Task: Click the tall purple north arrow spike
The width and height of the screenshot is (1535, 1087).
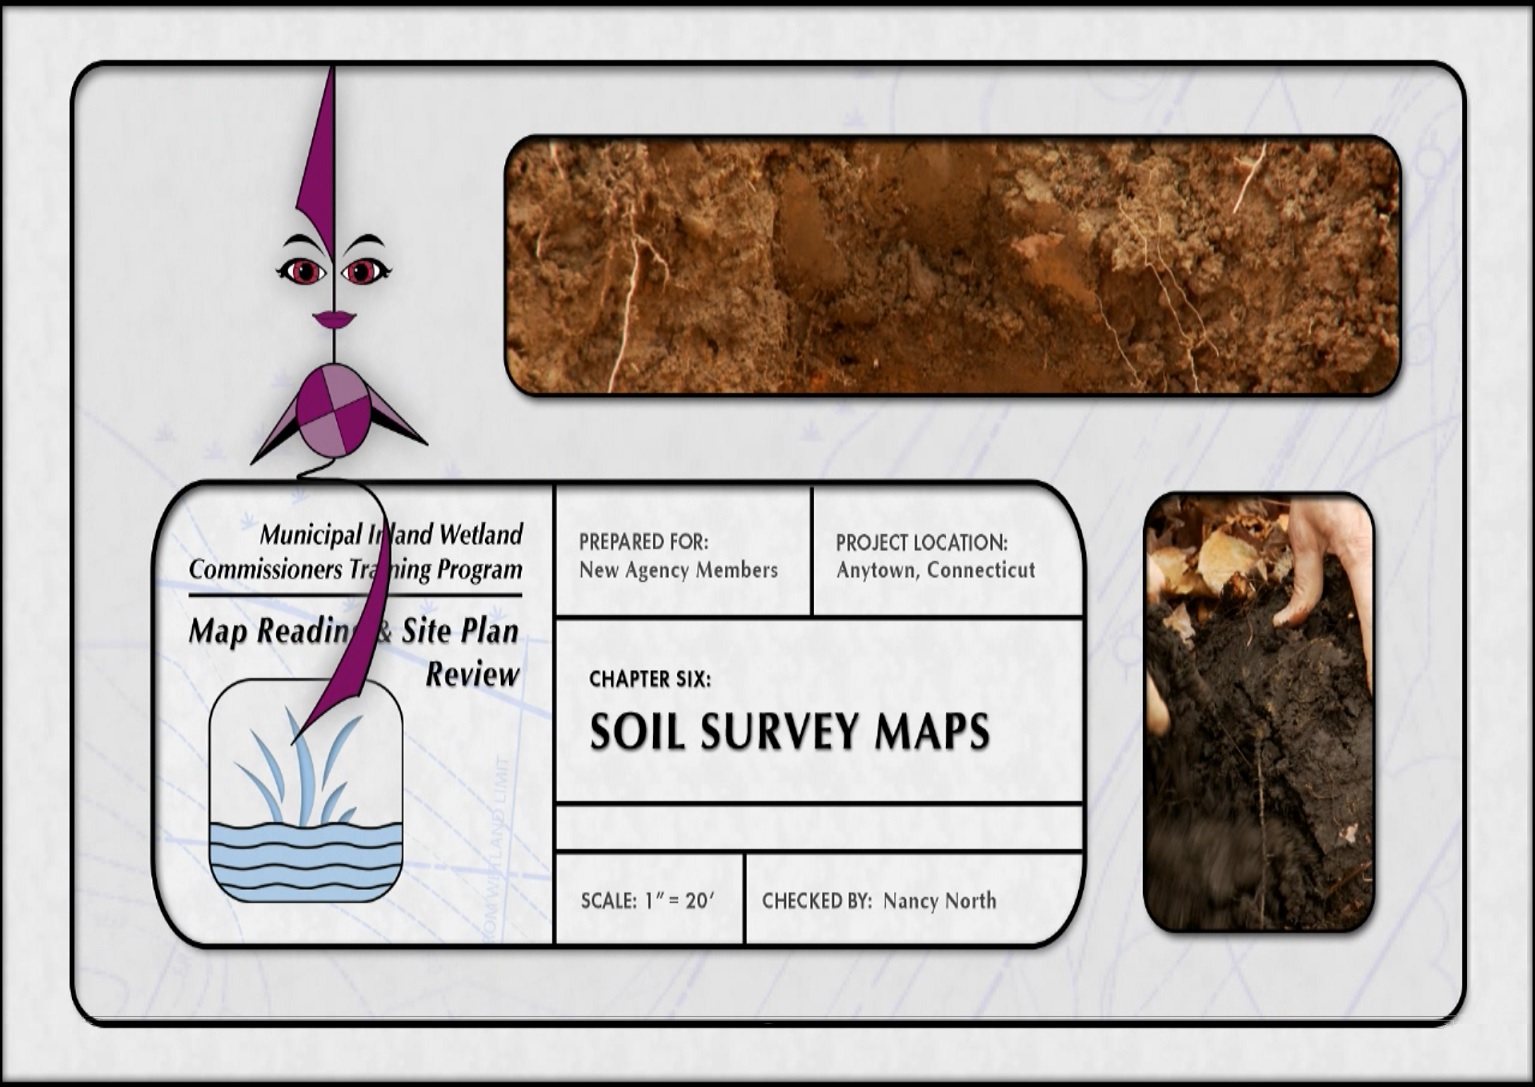Action: [x=319, y=160]
